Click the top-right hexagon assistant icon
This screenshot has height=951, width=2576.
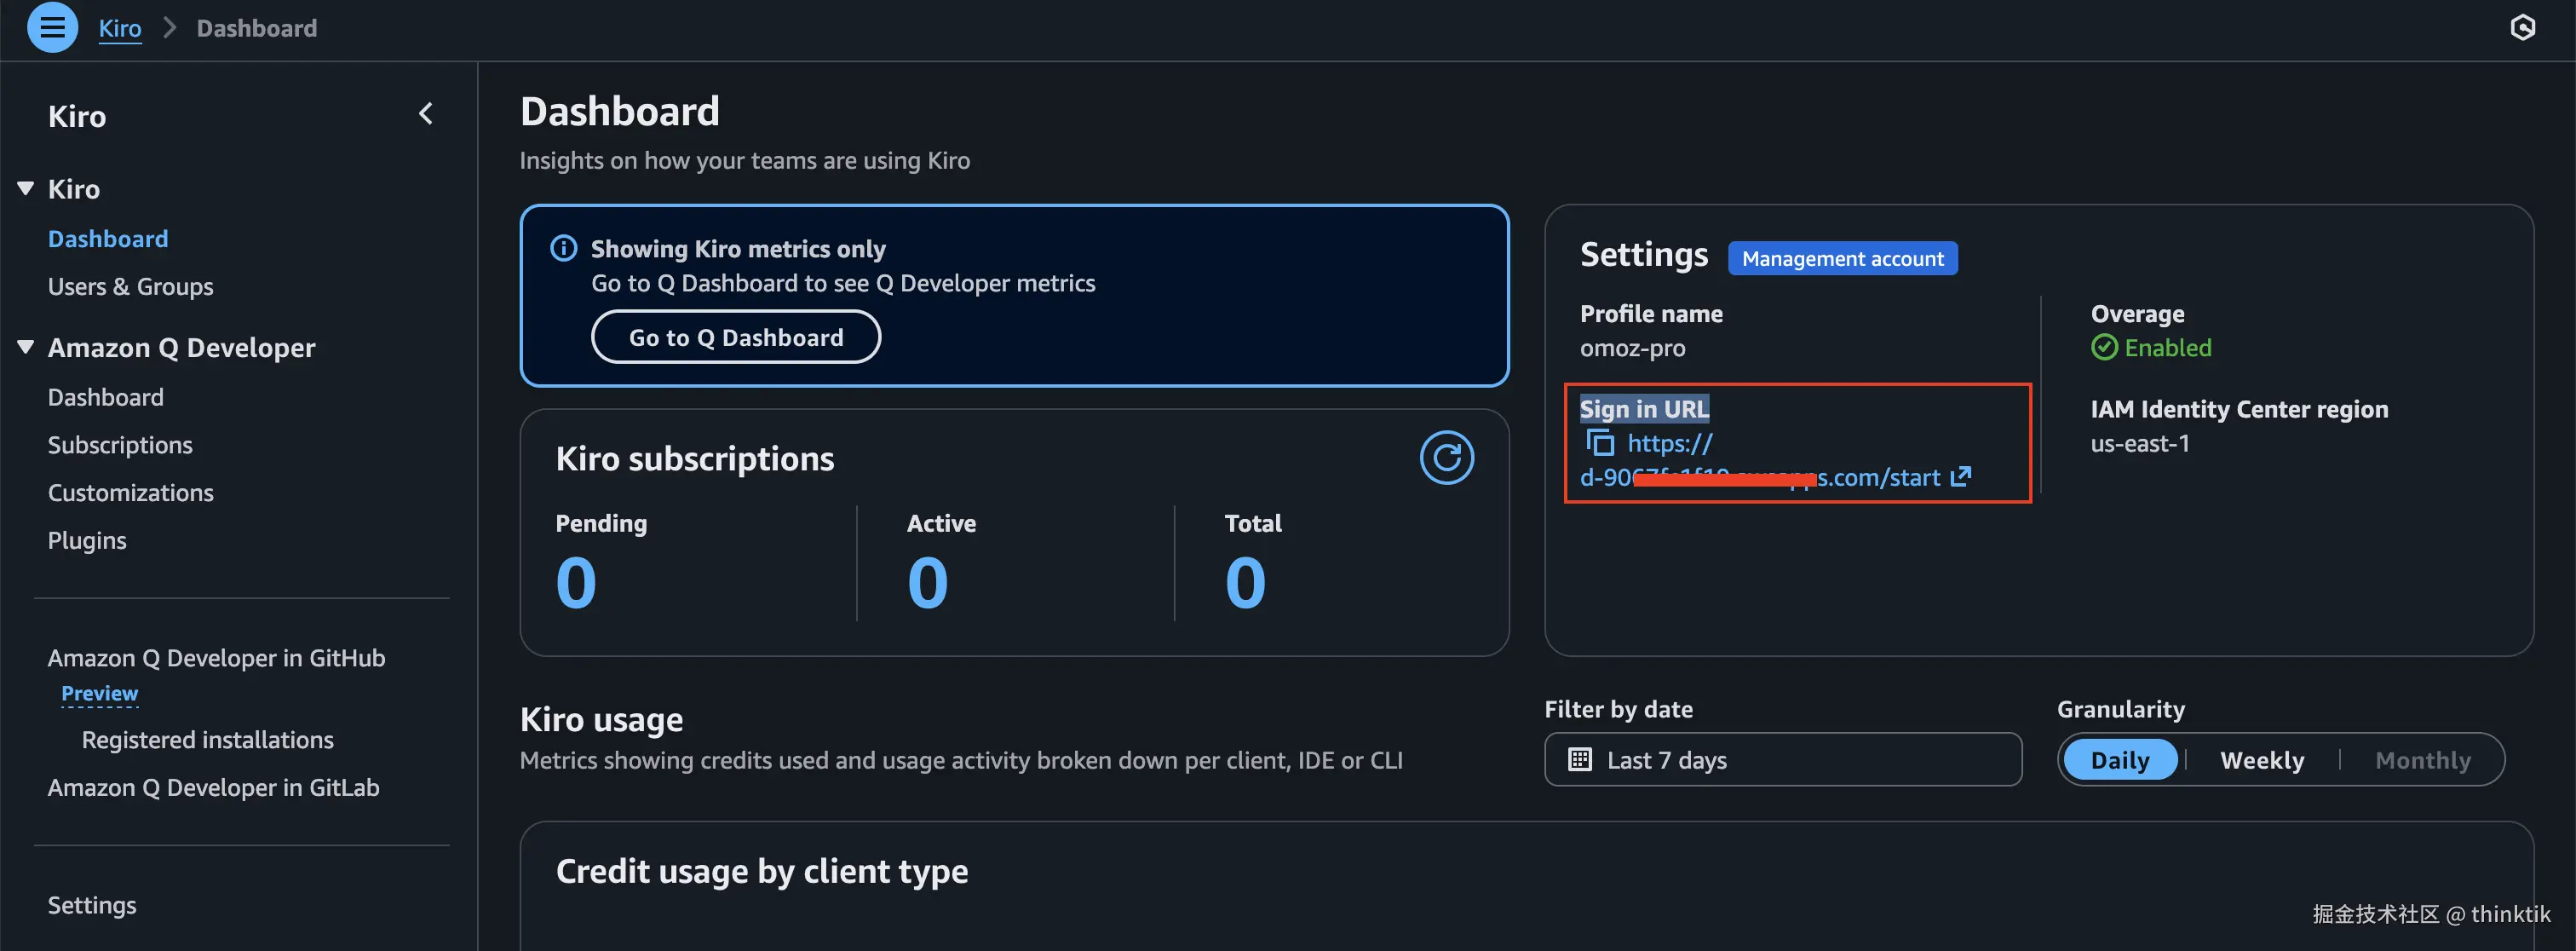click(2522, 27)
